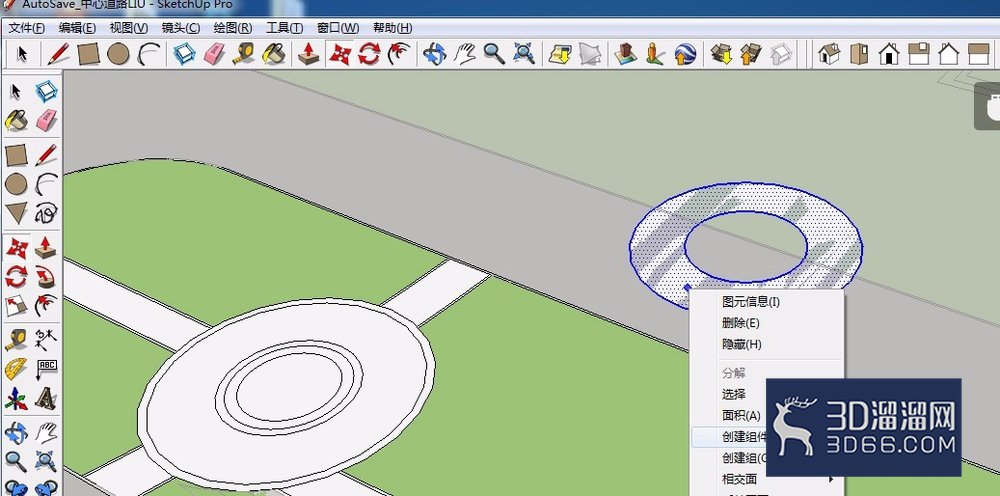The height and width of the screenshot is (496, 1000).
Task: Activate Push/Pull in horizontal toolbar
Action: pyautogui.click(x=309, y=54)
